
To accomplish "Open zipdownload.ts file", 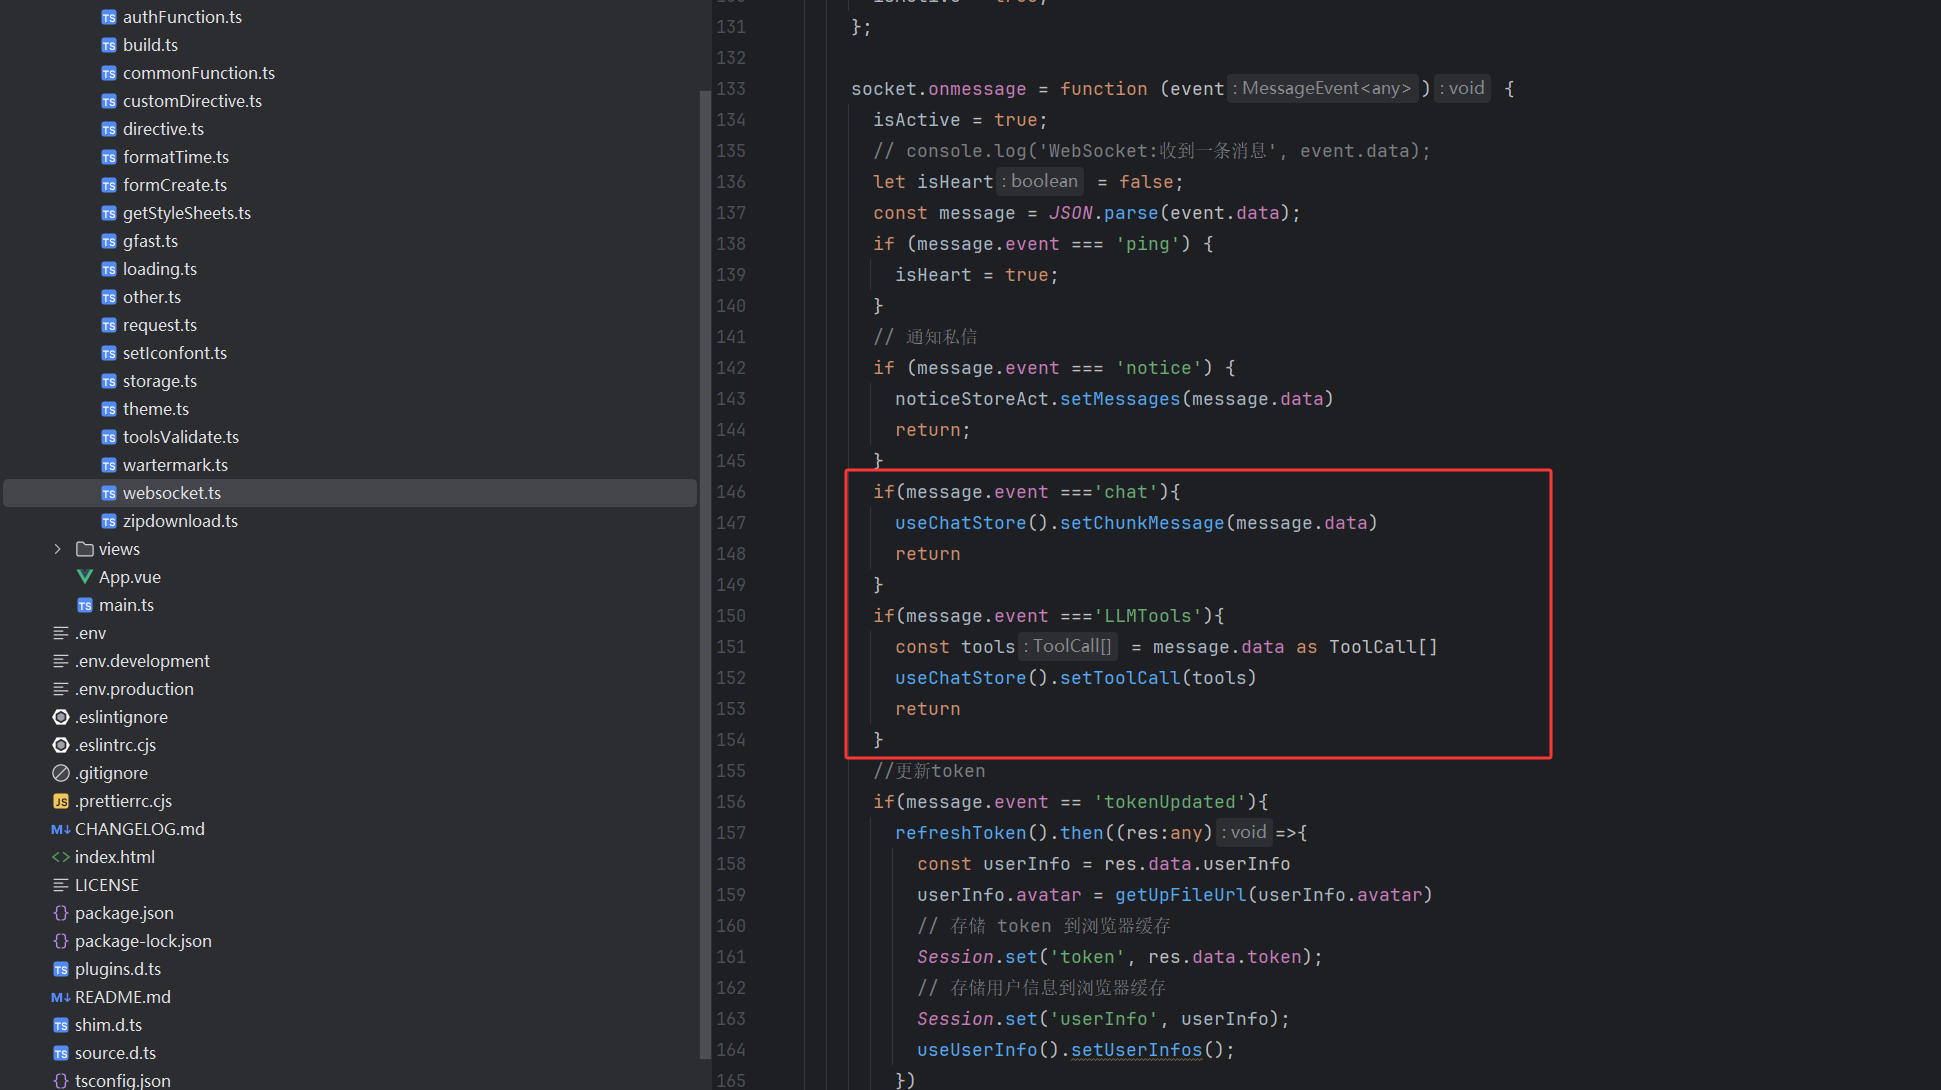I will pyautogui.click(x=180, y=521).
